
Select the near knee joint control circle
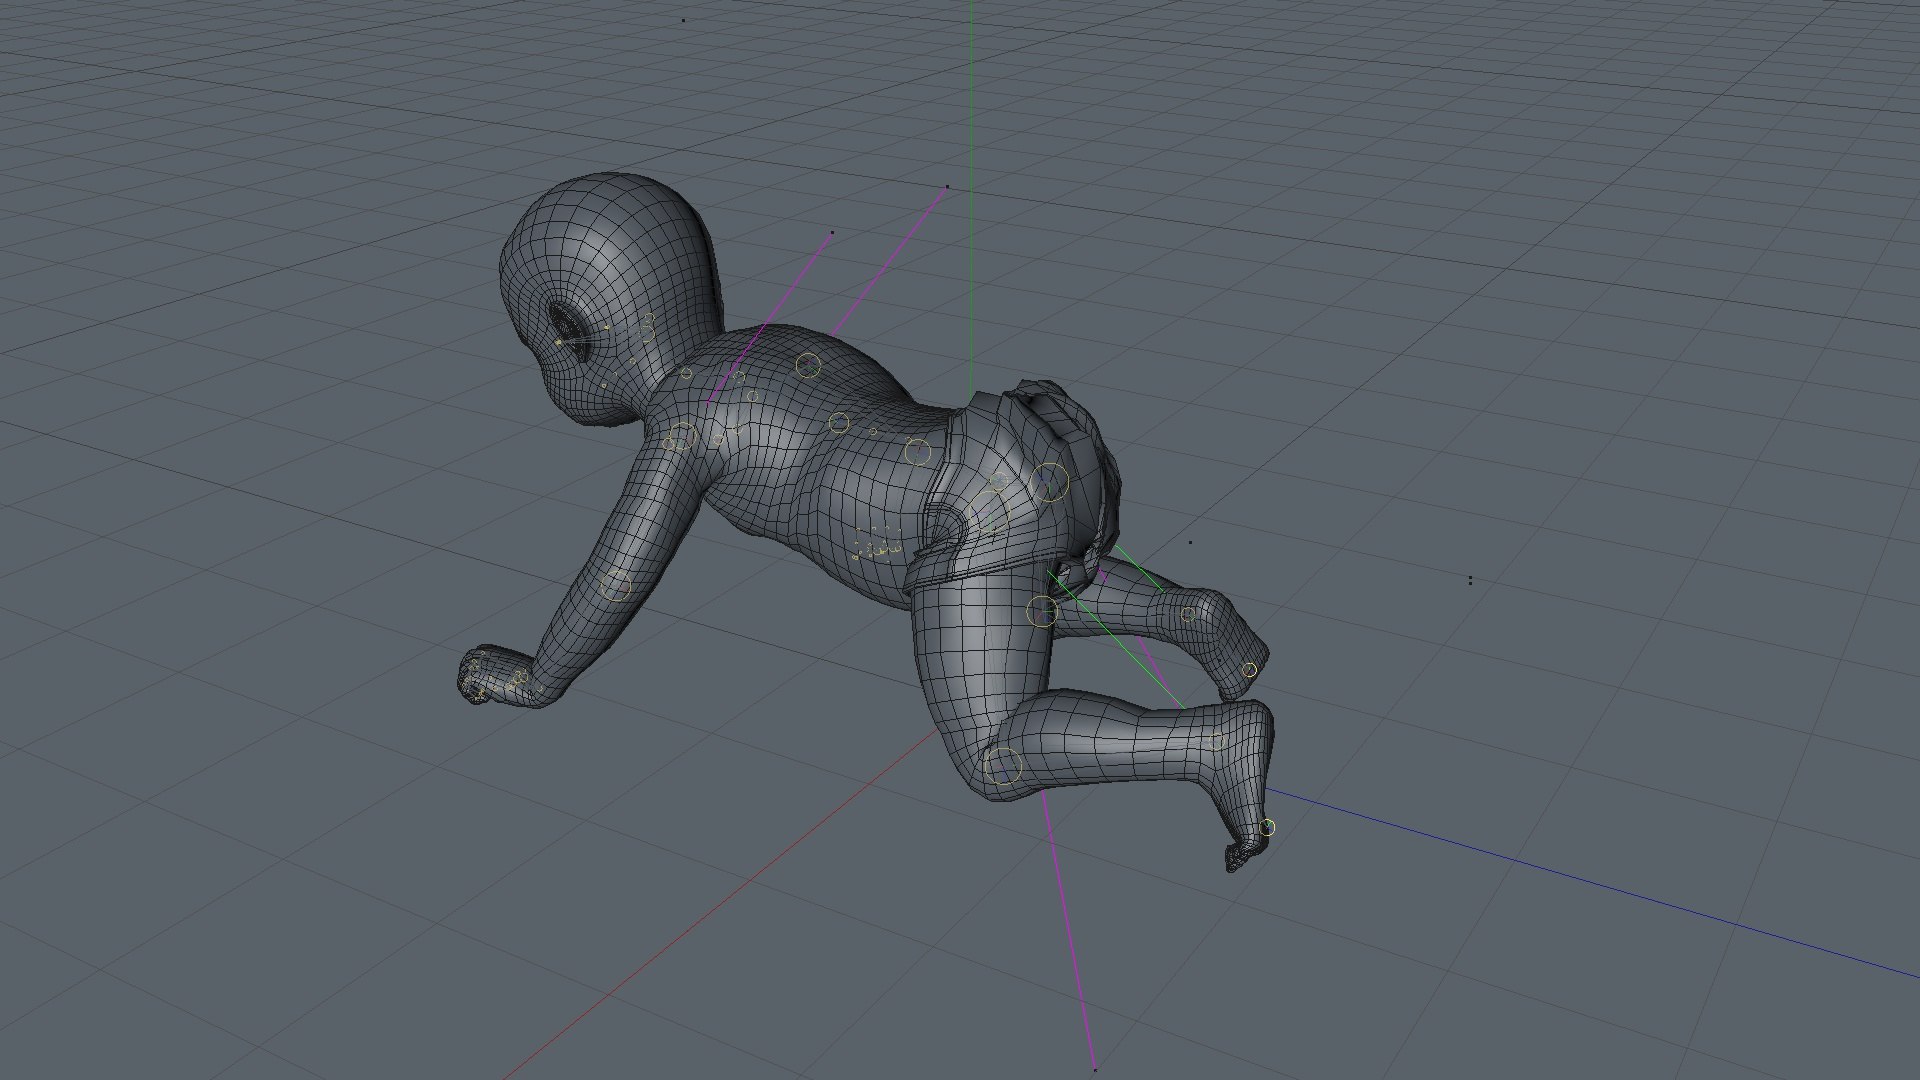click(1003, 766)
